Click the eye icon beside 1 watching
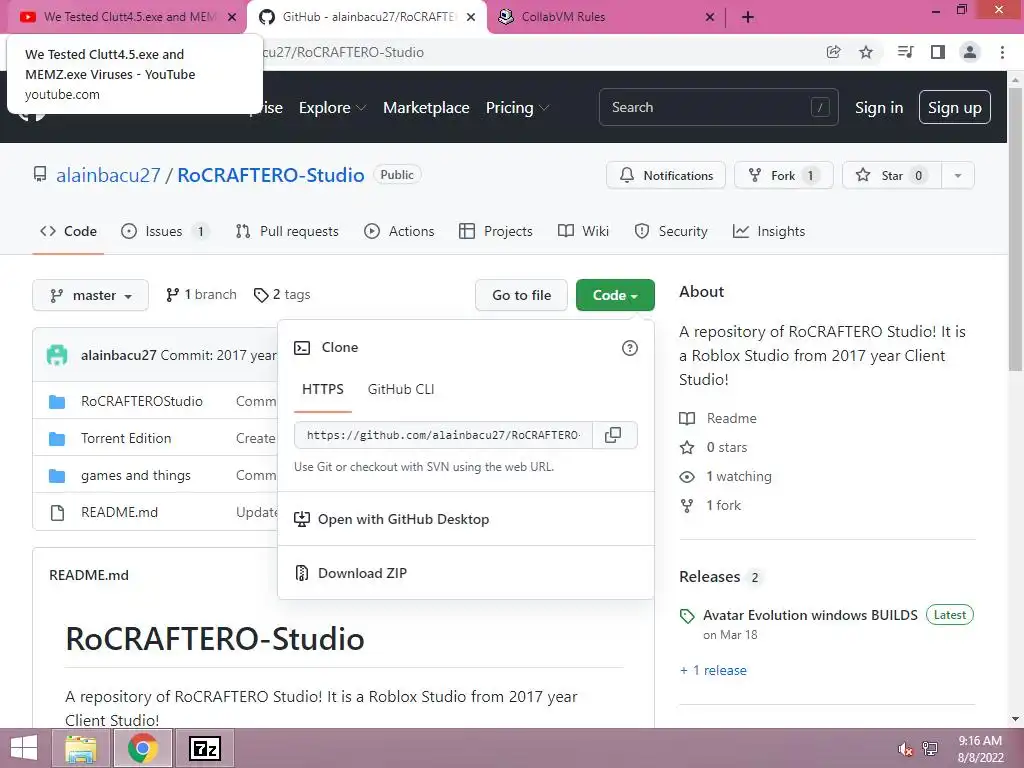This screenshot has height=768, width=1024. [x=687, y=477]
